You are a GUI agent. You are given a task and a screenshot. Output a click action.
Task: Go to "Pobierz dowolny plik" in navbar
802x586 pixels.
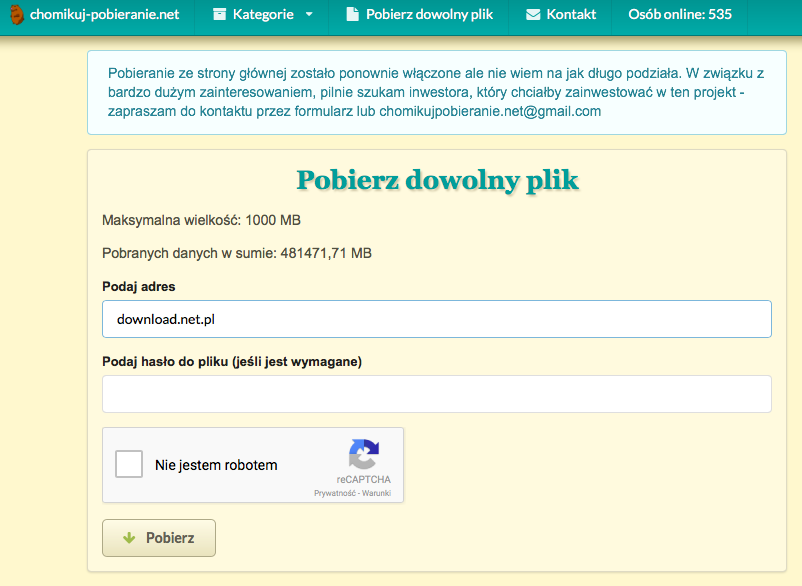tap(429, 15)
